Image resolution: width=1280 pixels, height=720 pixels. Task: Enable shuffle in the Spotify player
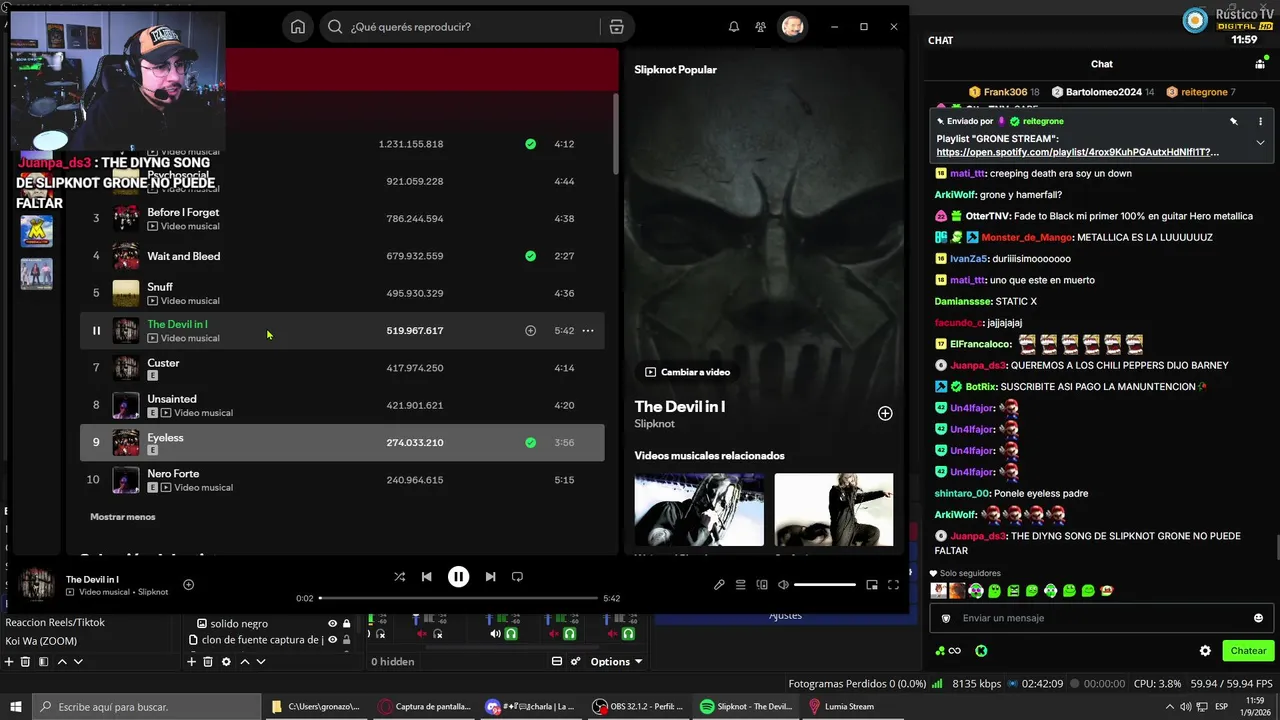pyautogui.click(x=400, y=577)
